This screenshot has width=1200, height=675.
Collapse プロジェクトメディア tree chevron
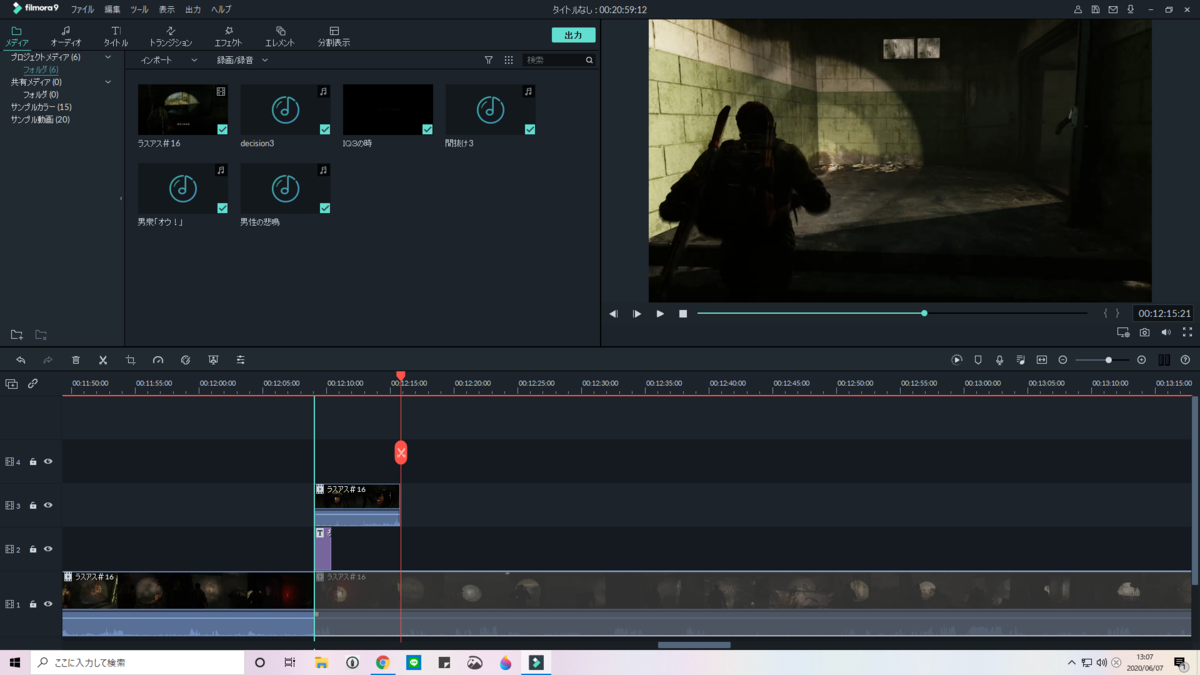click(108, 57)
